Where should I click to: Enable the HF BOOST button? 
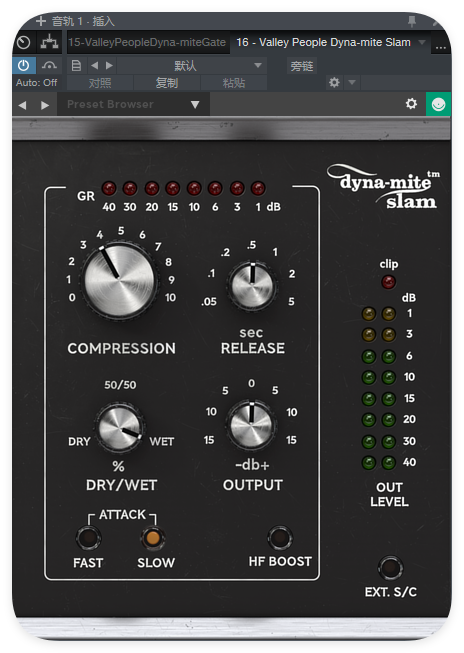coord(280,538)
